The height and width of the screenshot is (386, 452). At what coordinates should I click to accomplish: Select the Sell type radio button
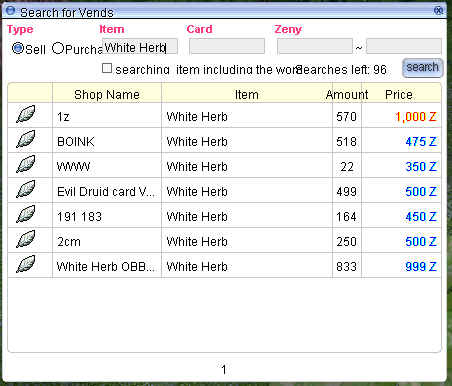tap(18, 48)
